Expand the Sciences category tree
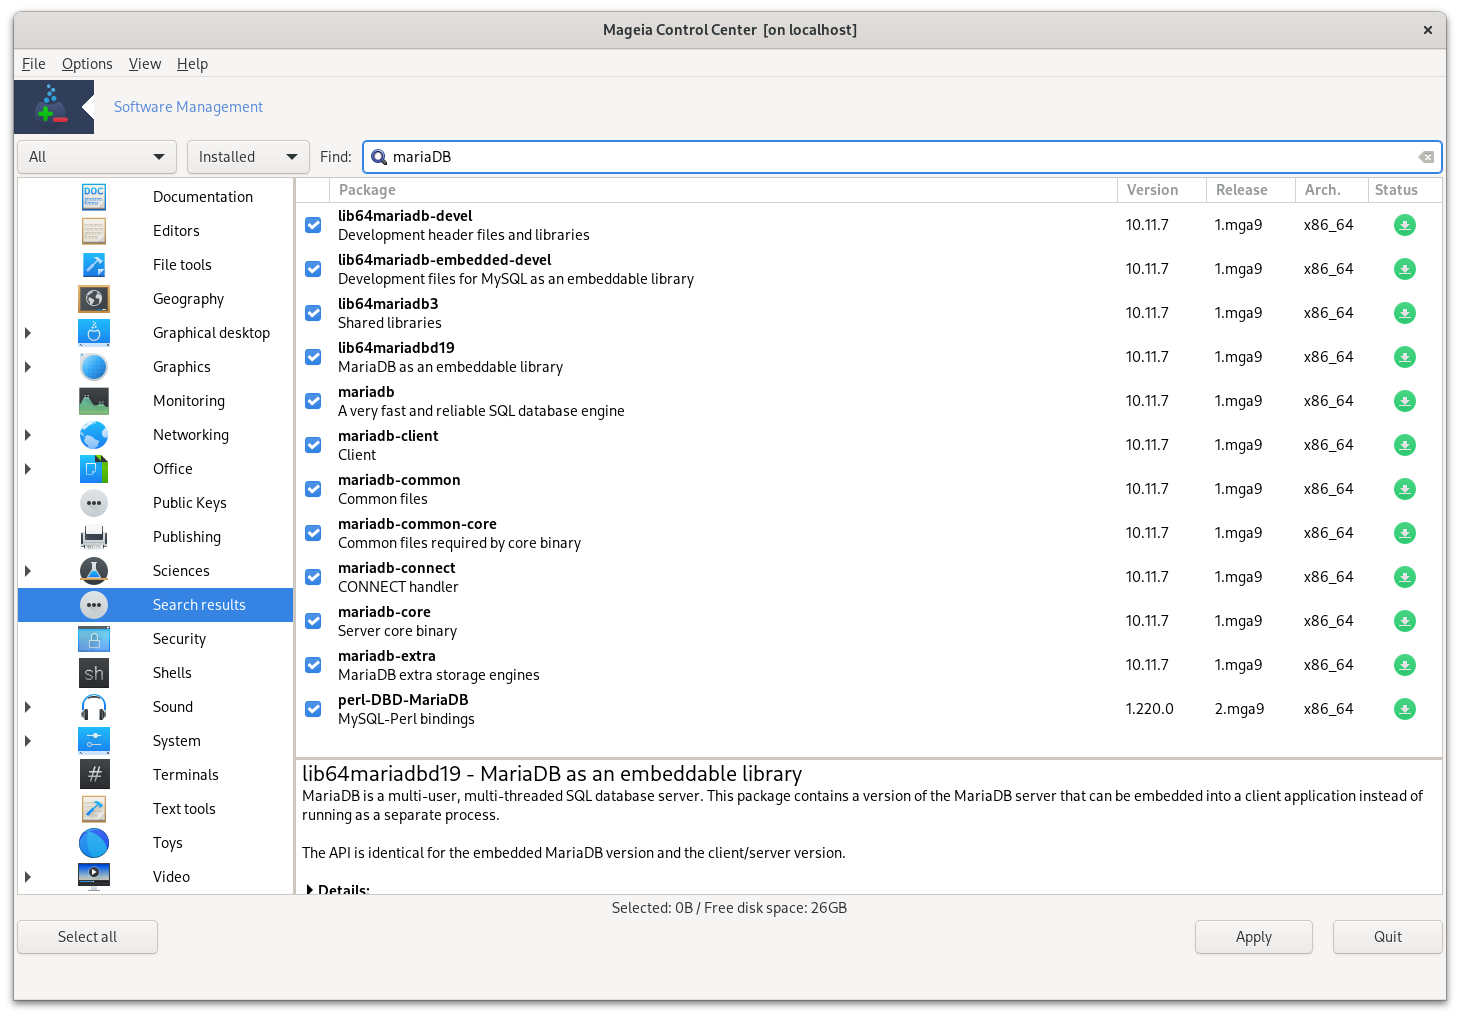 pyautogui.click(x=28, y=571)
